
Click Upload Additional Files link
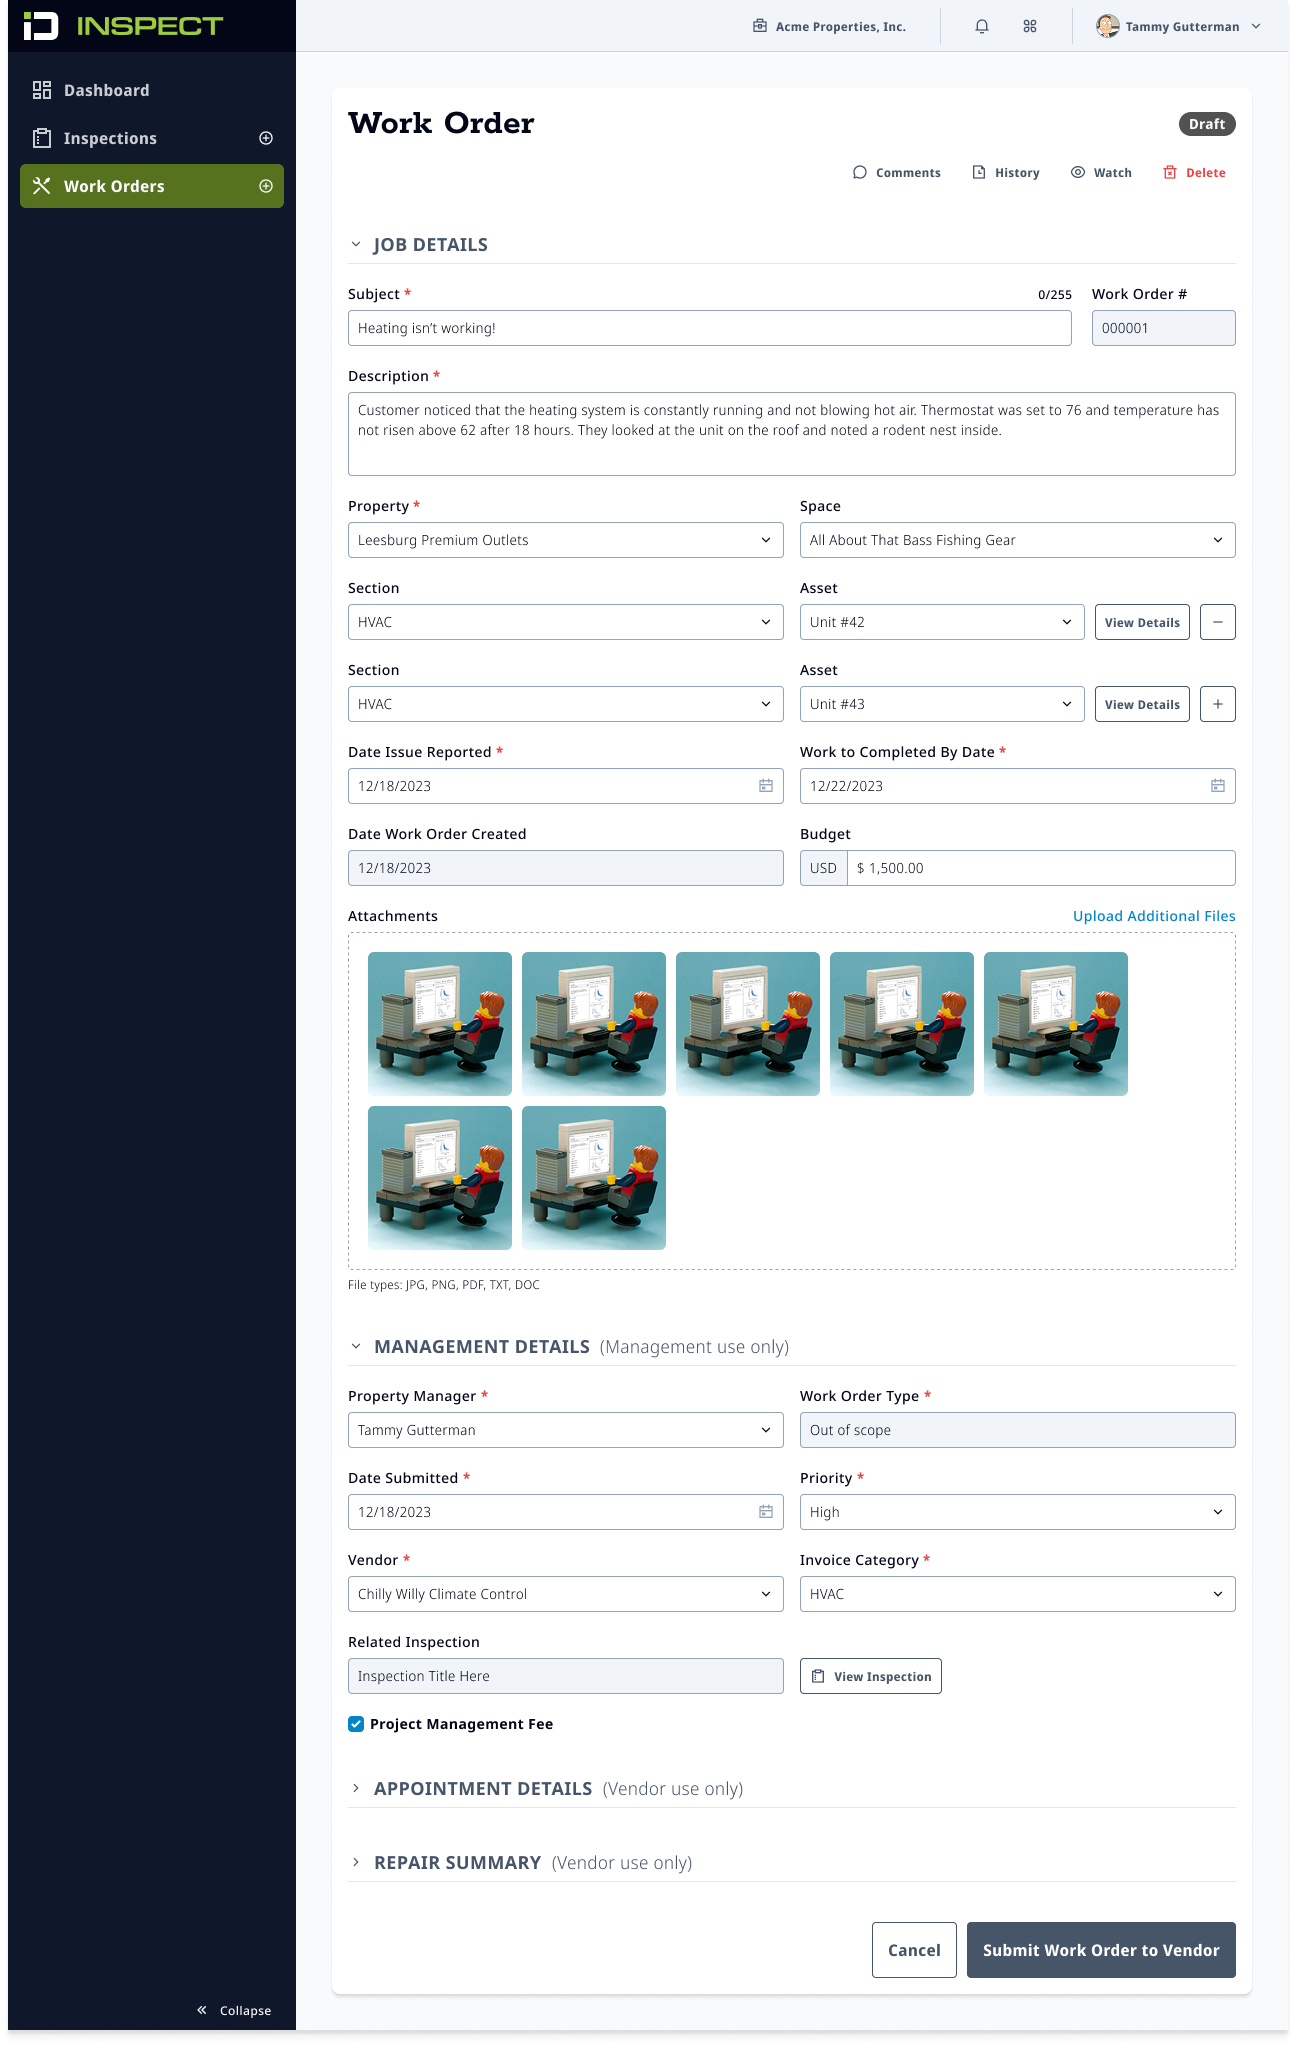point(1154,916)
